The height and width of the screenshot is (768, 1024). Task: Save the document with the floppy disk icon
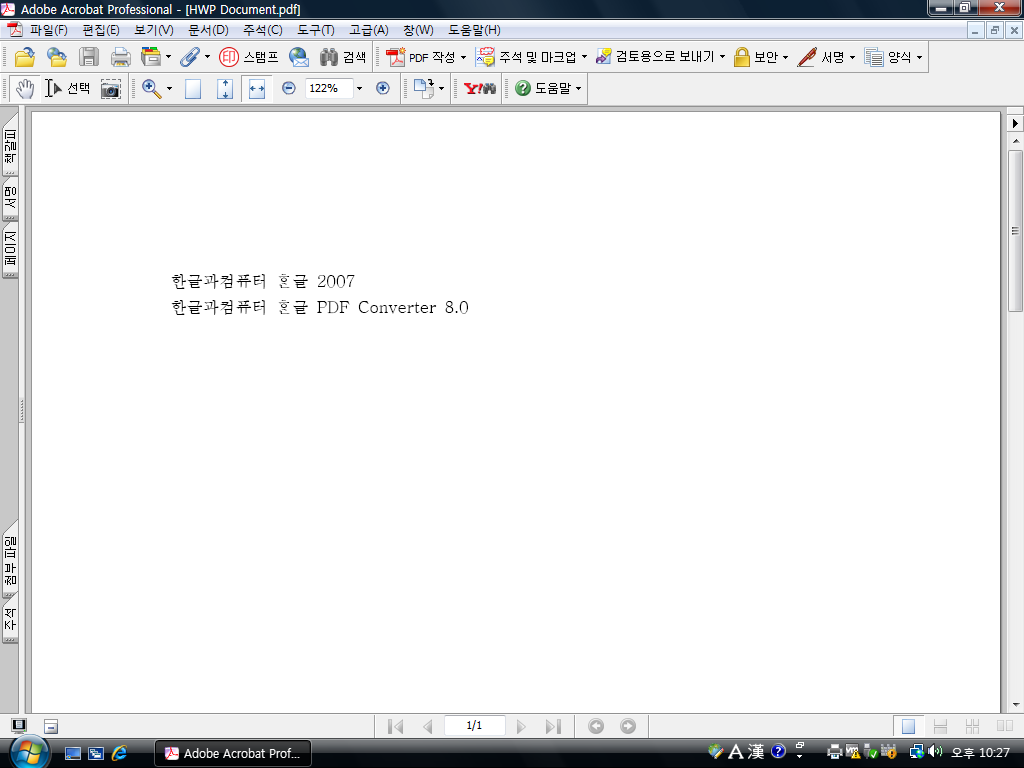tap(89, 57)
